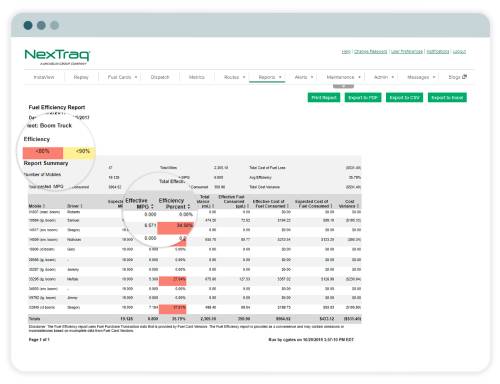Image resolution: width=500 pixels, height=384 pixels.
Task: Sort by Efficiency Percent column arrows
Action: click(189, 207)
